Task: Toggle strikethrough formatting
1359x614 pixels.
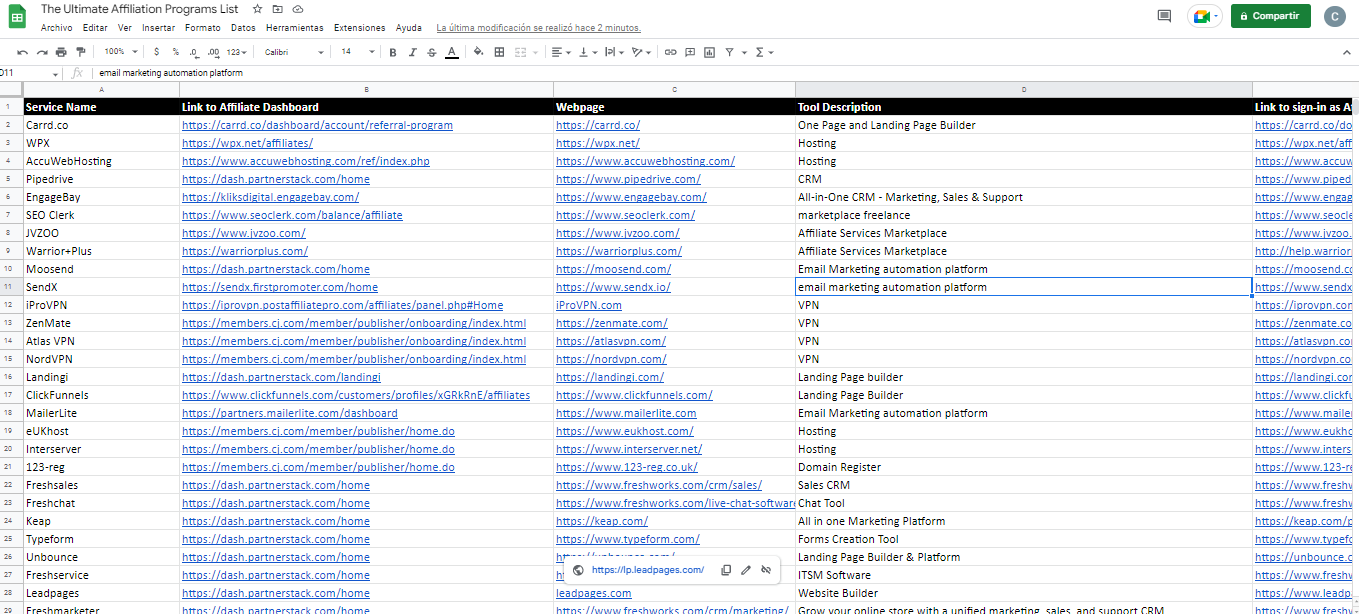Action: click(x=431, y=52)
